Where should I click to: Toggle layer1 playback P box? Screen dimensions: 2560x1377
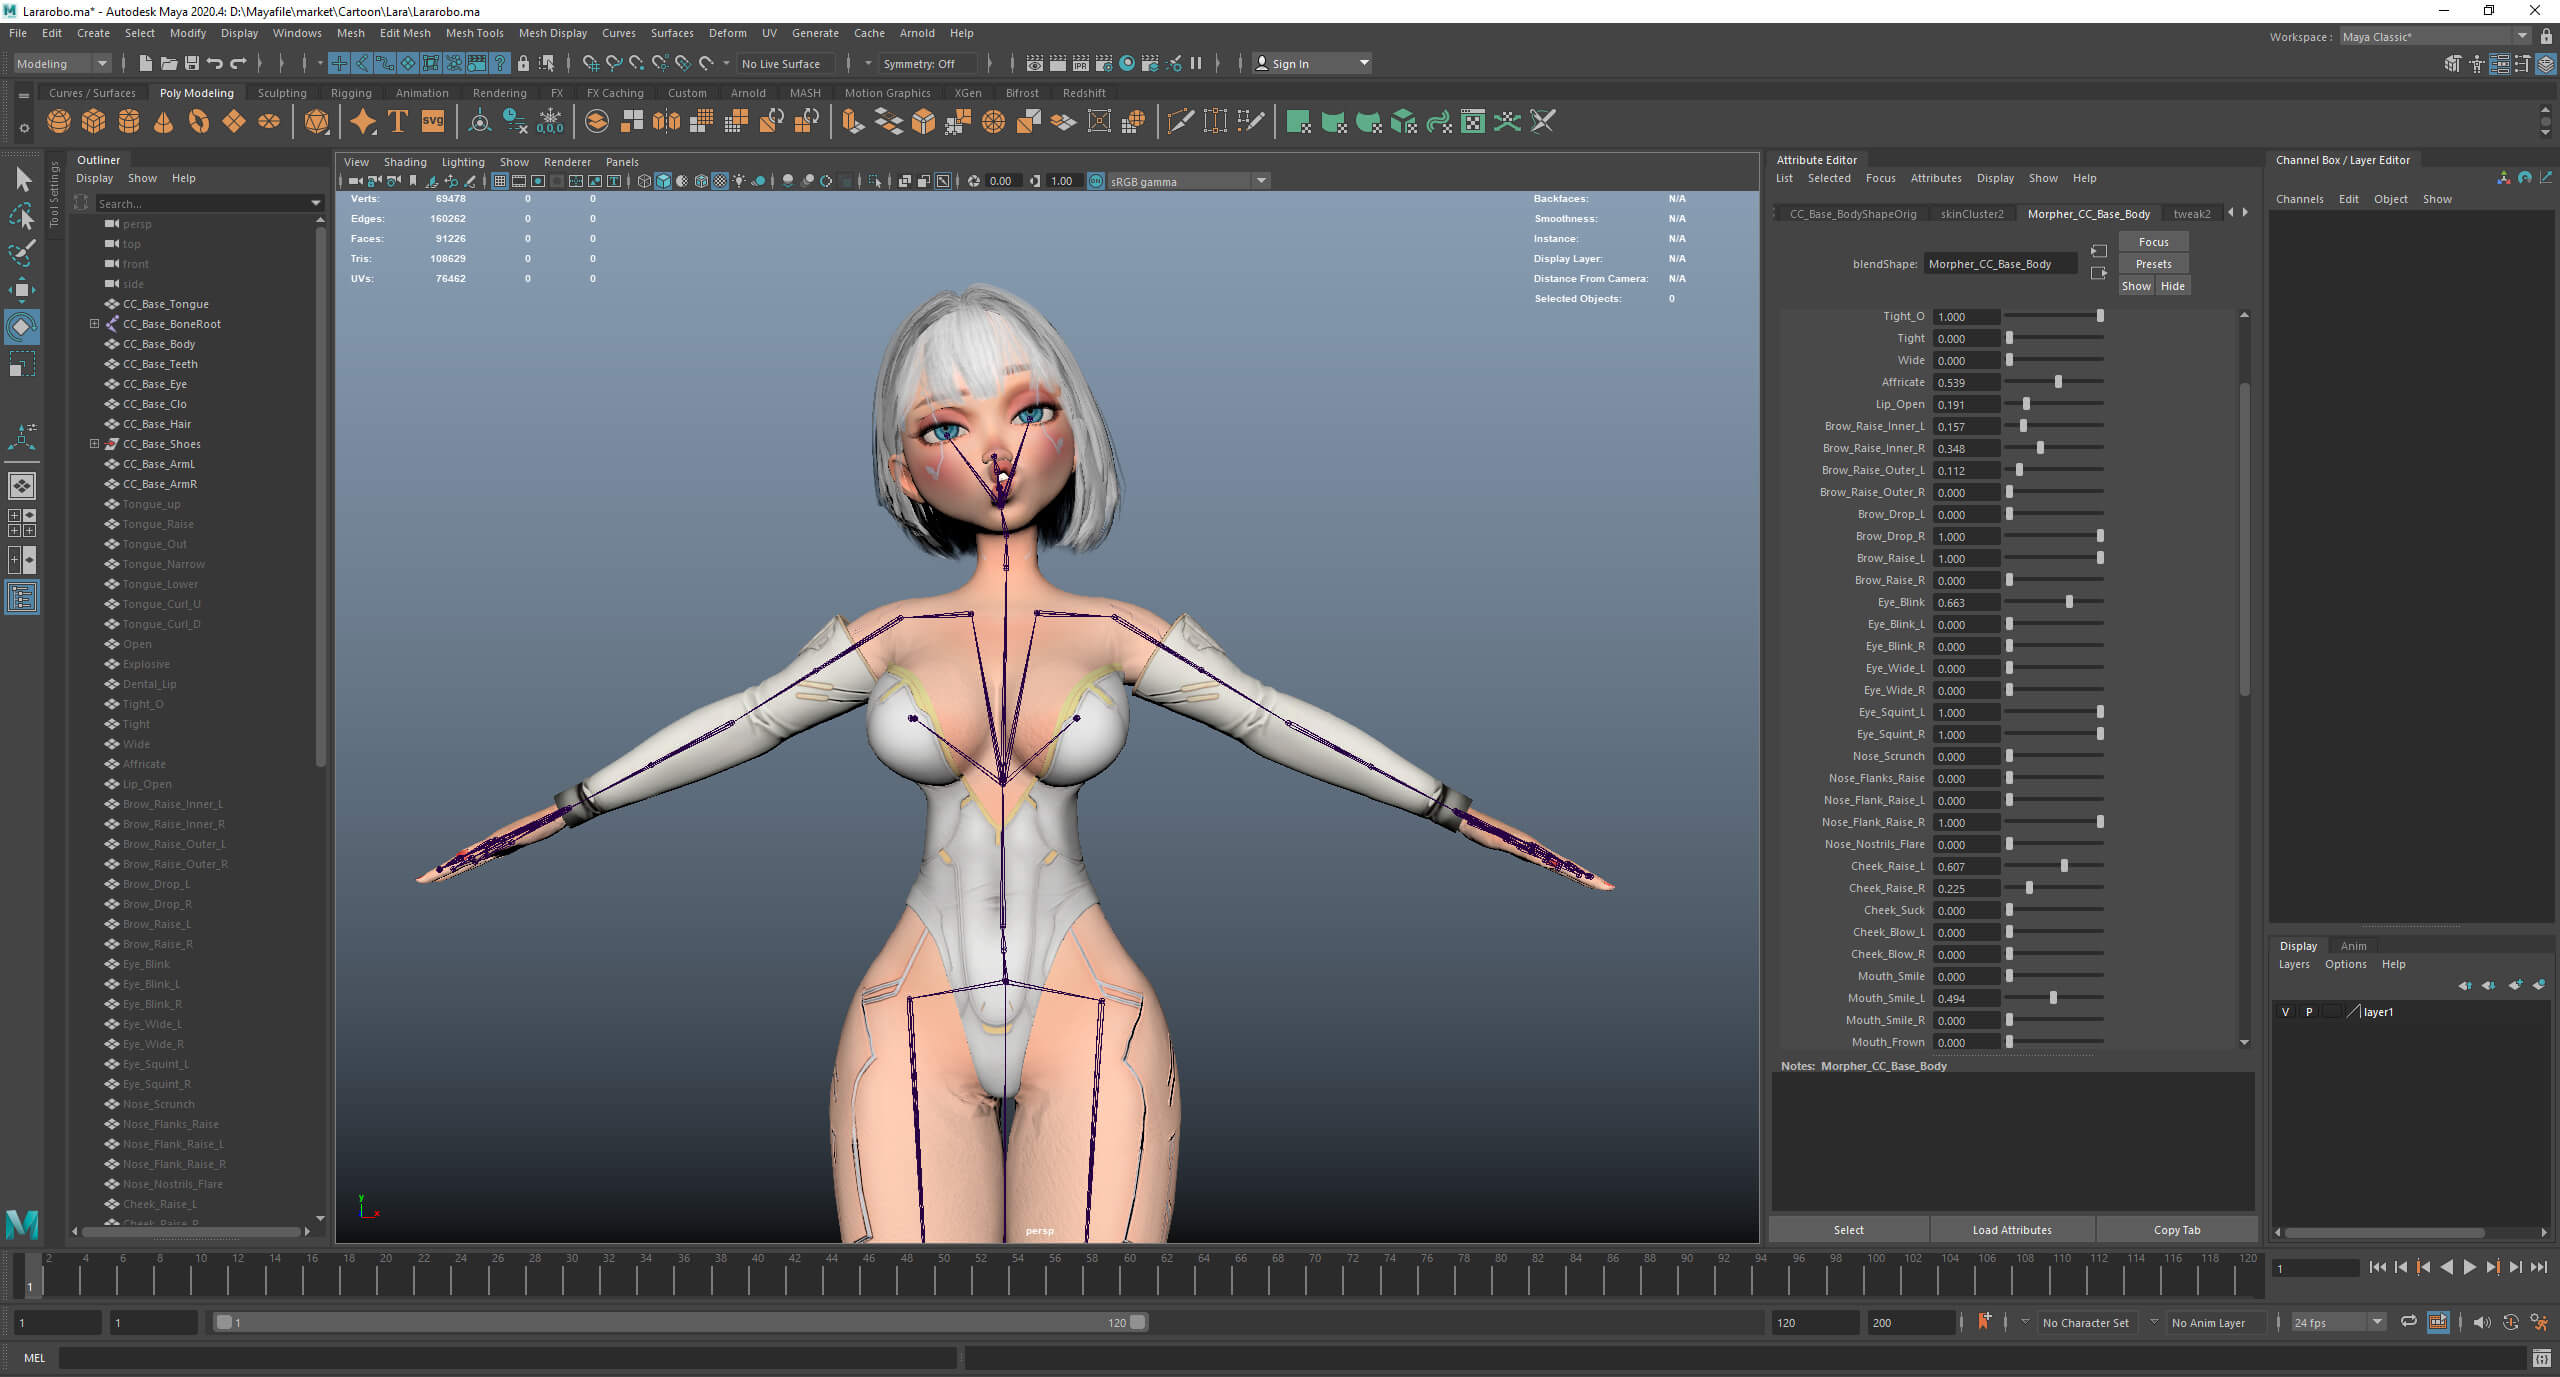[x=2309, y=1012]
